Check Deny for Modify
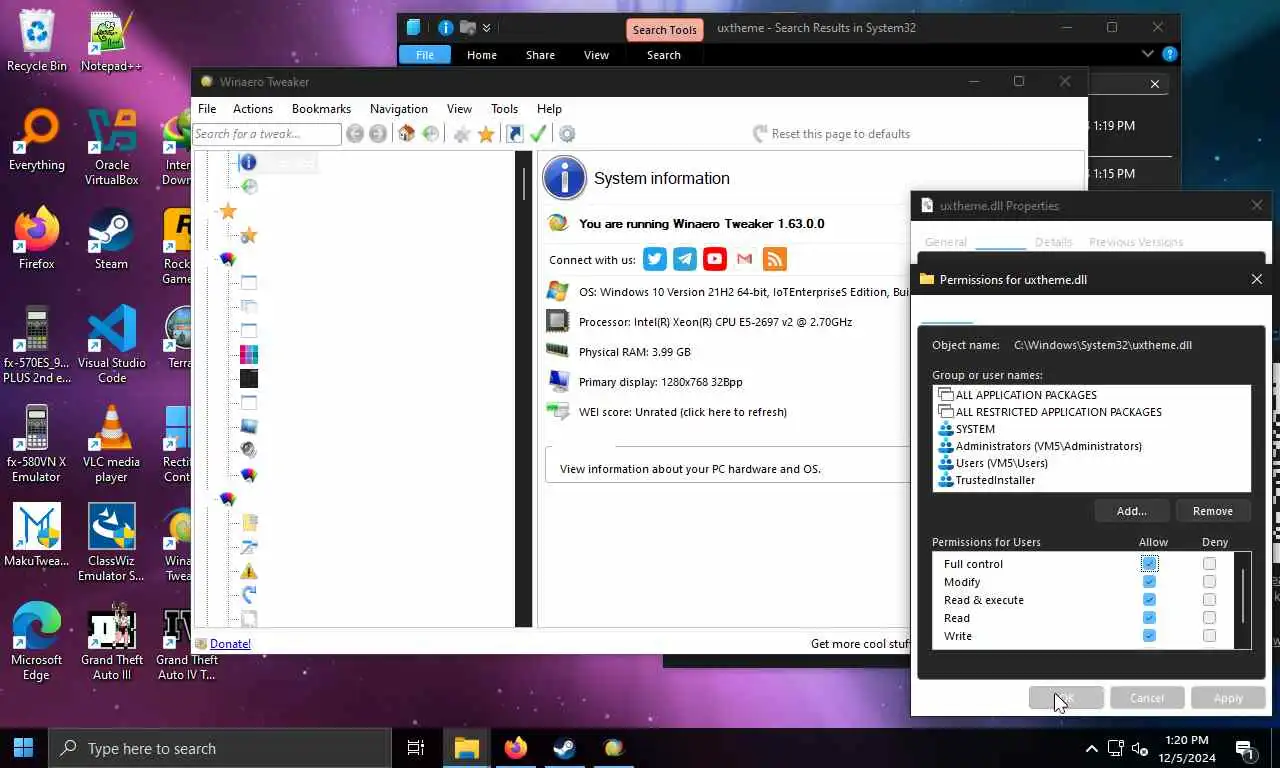The height and width of the screenshot is (768, 1280). 1210,582
